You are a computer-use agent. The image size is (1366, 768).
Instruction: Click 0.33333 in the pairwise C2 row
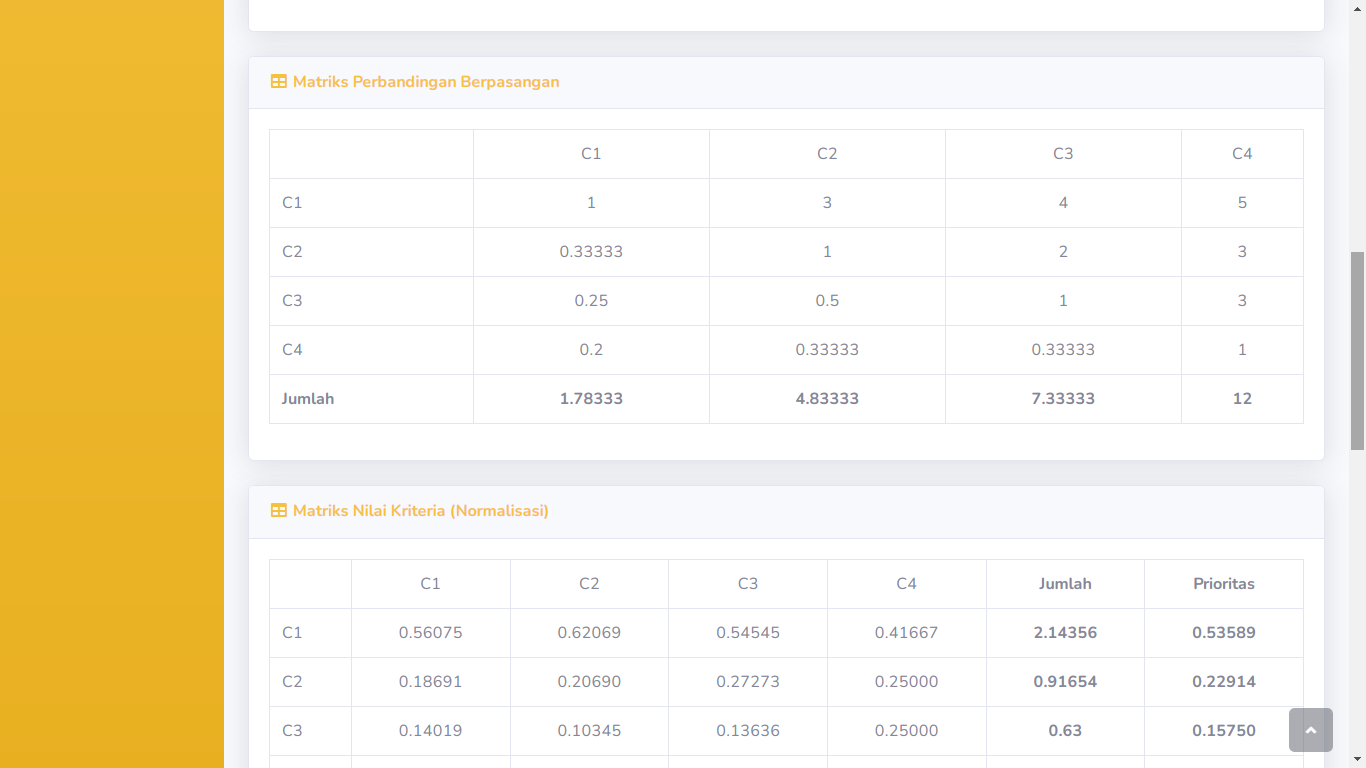[x=591, y=252]
